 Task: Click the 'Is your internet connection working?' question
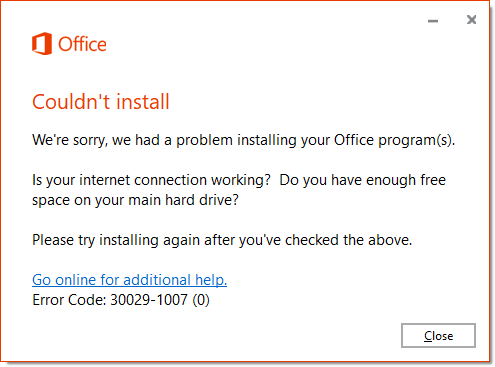coord(151,180)
